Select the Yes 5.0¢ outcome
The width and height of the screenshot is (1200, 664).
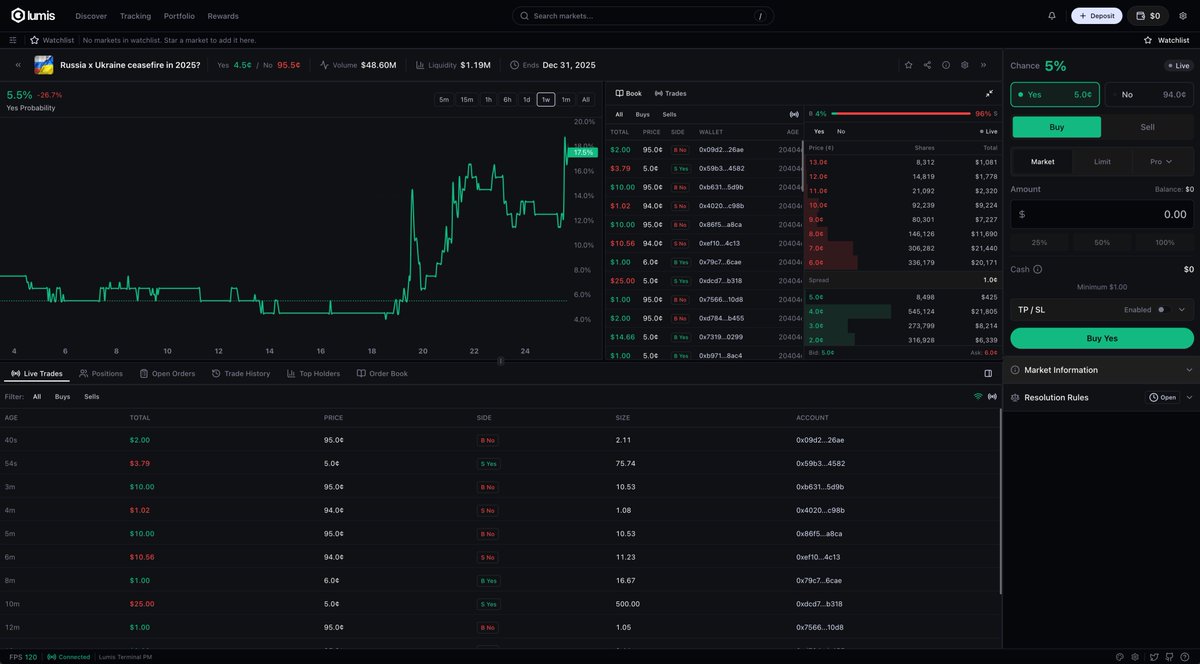click(x=1055, y=94)
